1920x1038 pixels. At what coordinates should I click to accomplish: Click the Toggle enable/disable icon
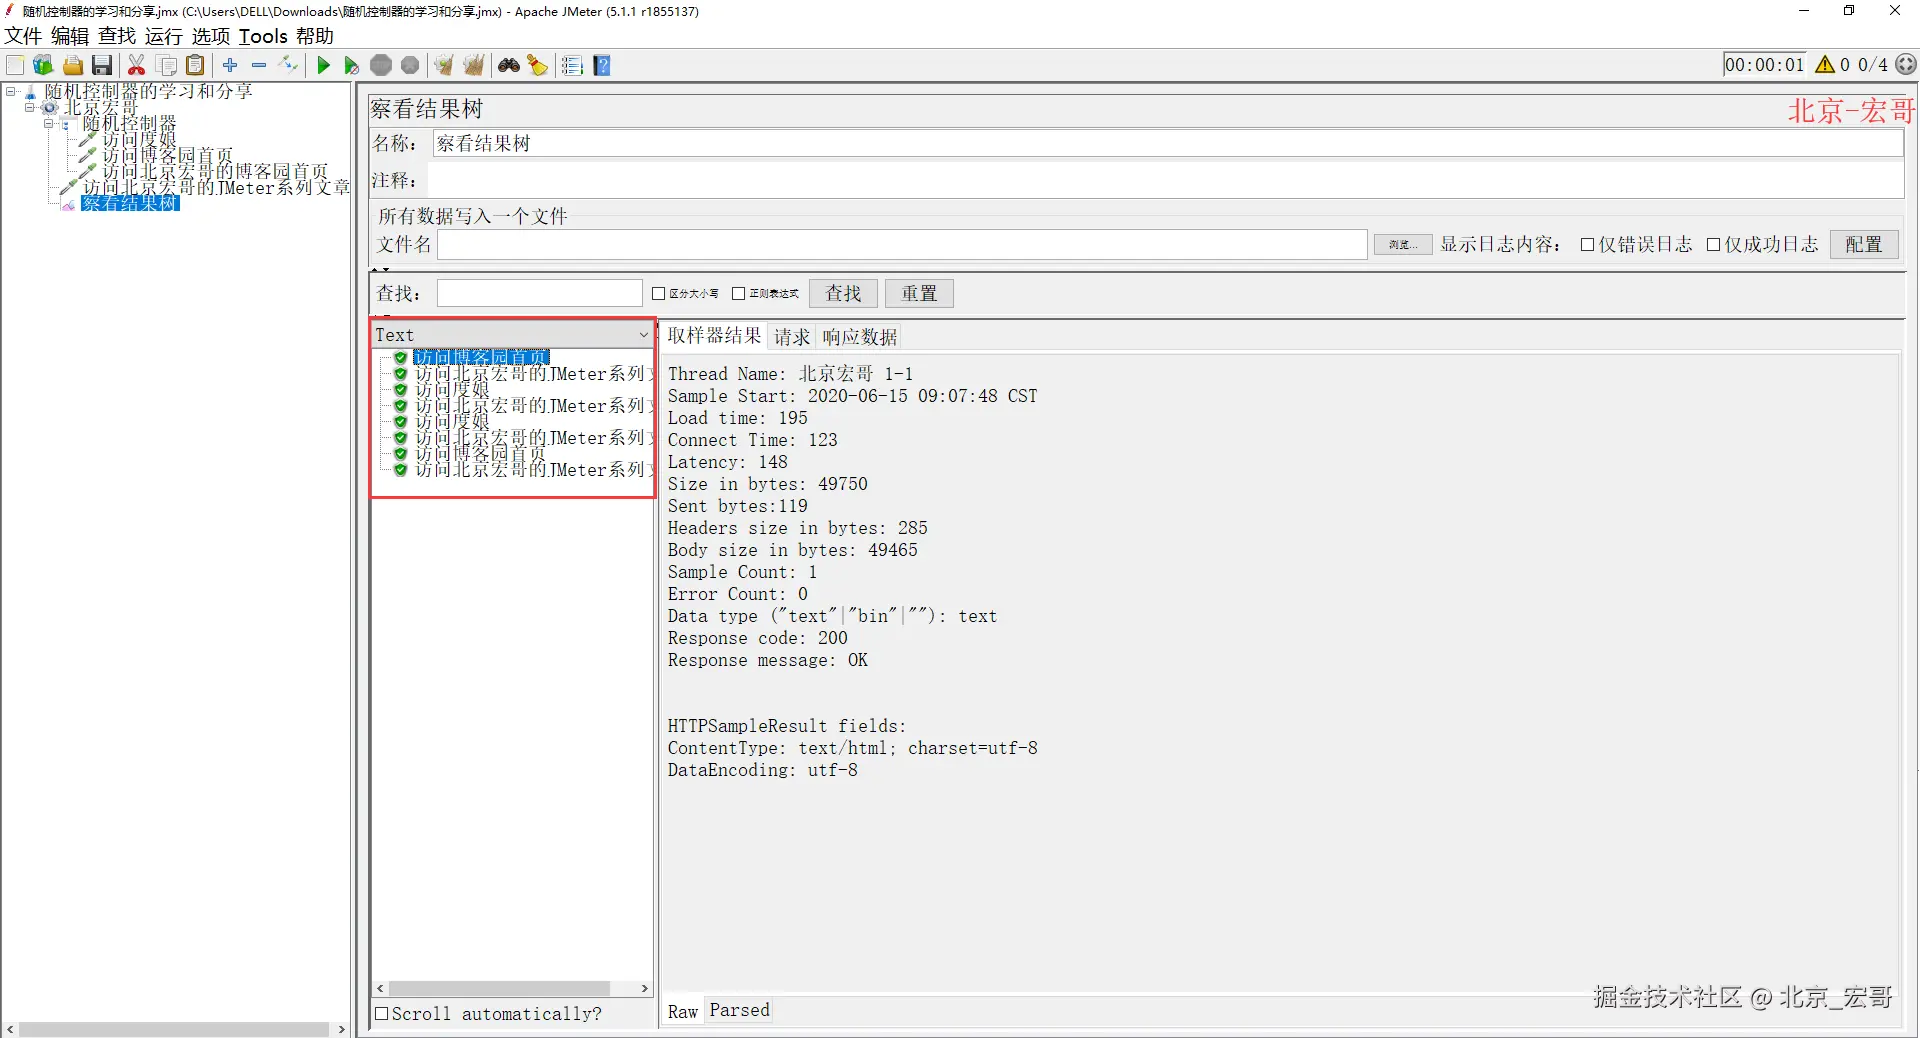pyautogui.click(x=289, y=65)
